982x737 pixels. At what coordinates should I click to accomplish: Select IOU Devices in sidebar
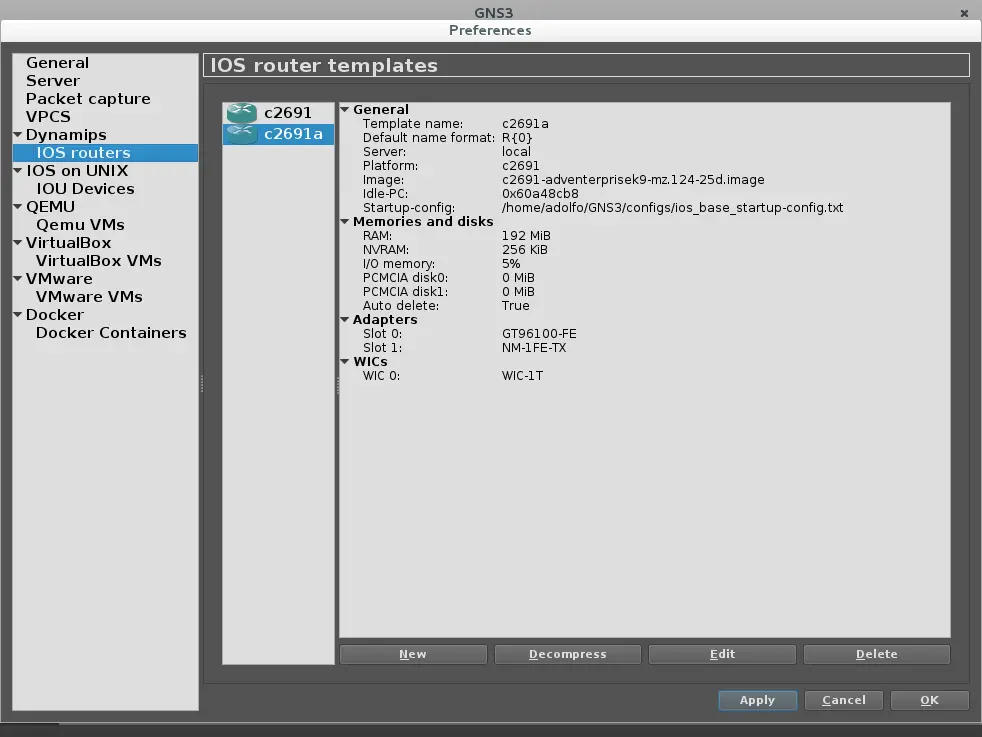(85, 188)
